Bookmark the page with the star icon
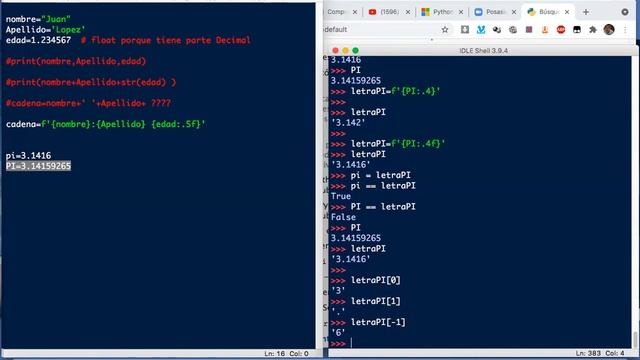The image size is (640, 360). click(x=445, y=29)
